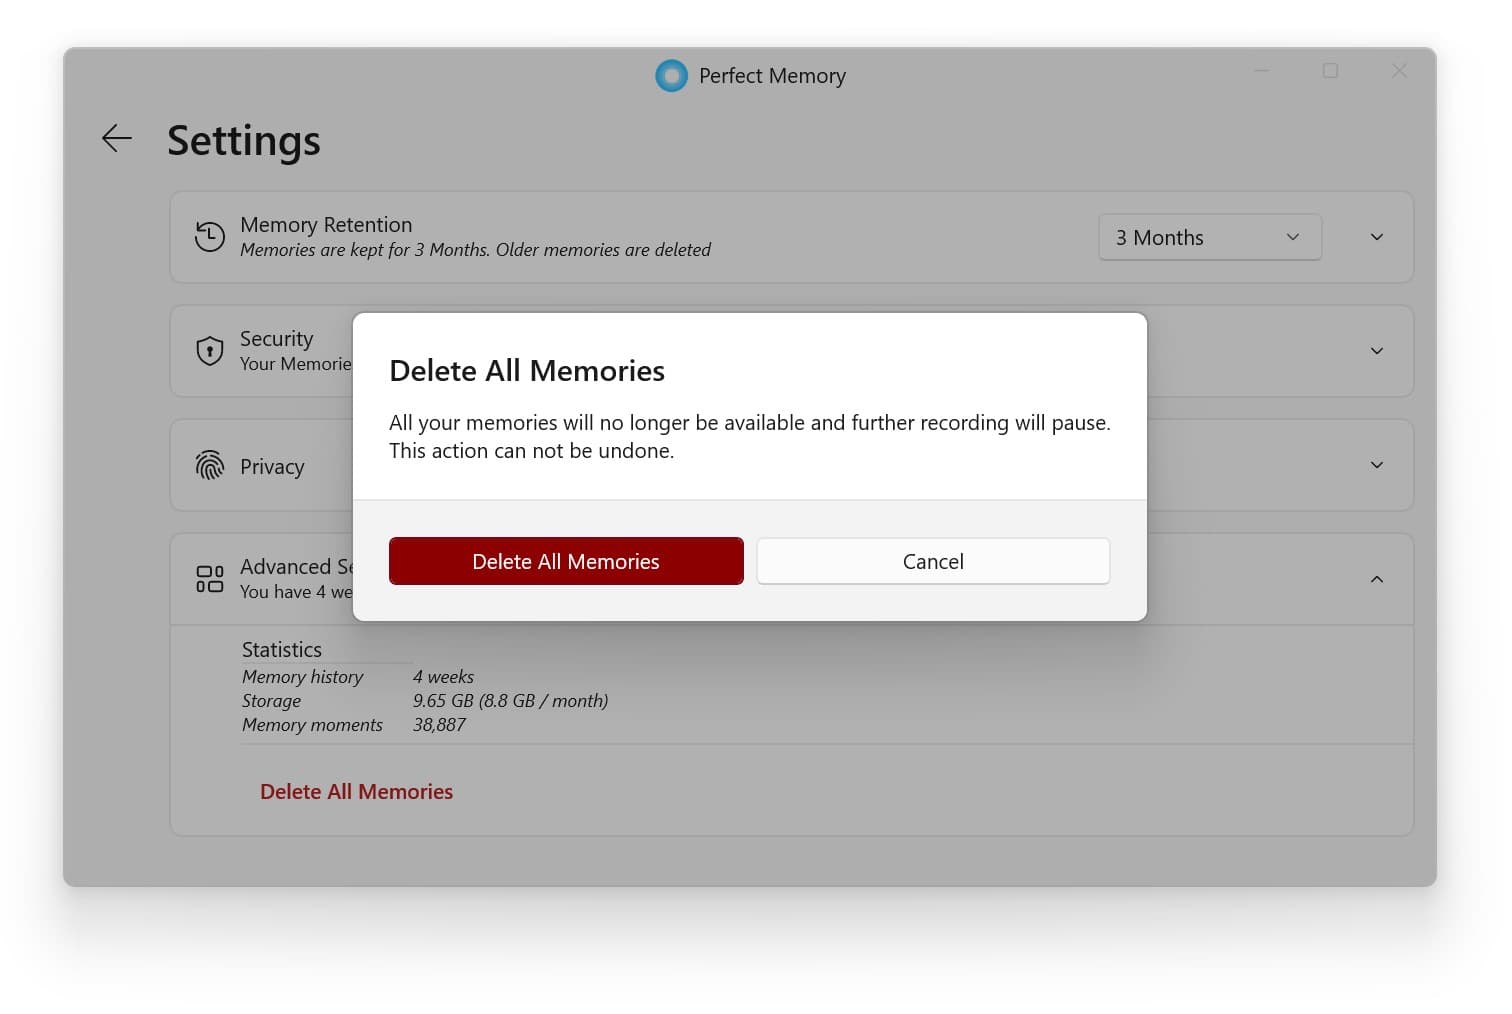Collapse the Advanced Settings section
Viewport: 1512px width, 1014px height.
[x=1377, y=579]
